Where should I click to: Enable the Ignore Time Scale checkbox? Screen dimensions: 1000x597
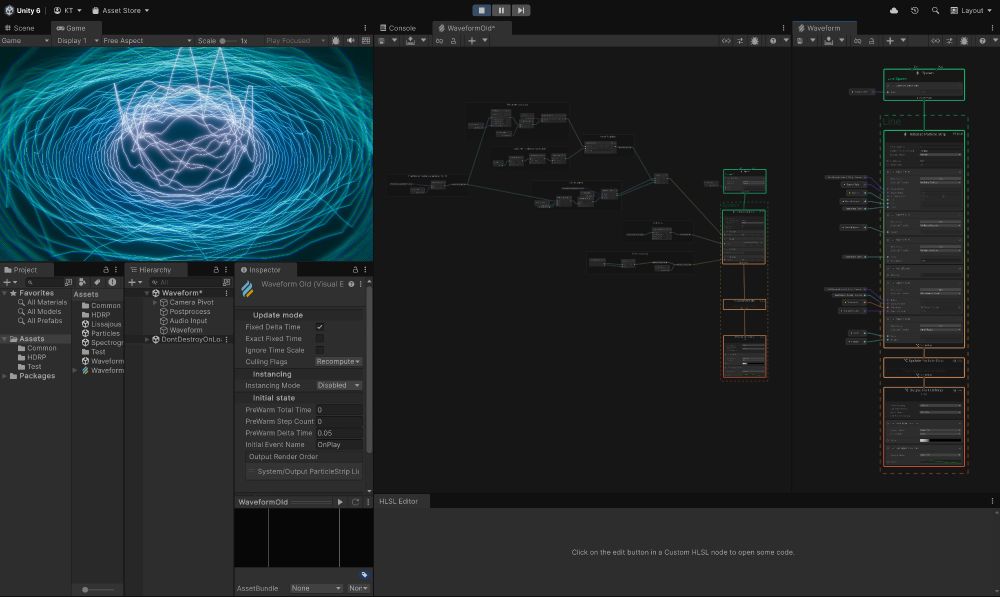[x=320, y=350]
